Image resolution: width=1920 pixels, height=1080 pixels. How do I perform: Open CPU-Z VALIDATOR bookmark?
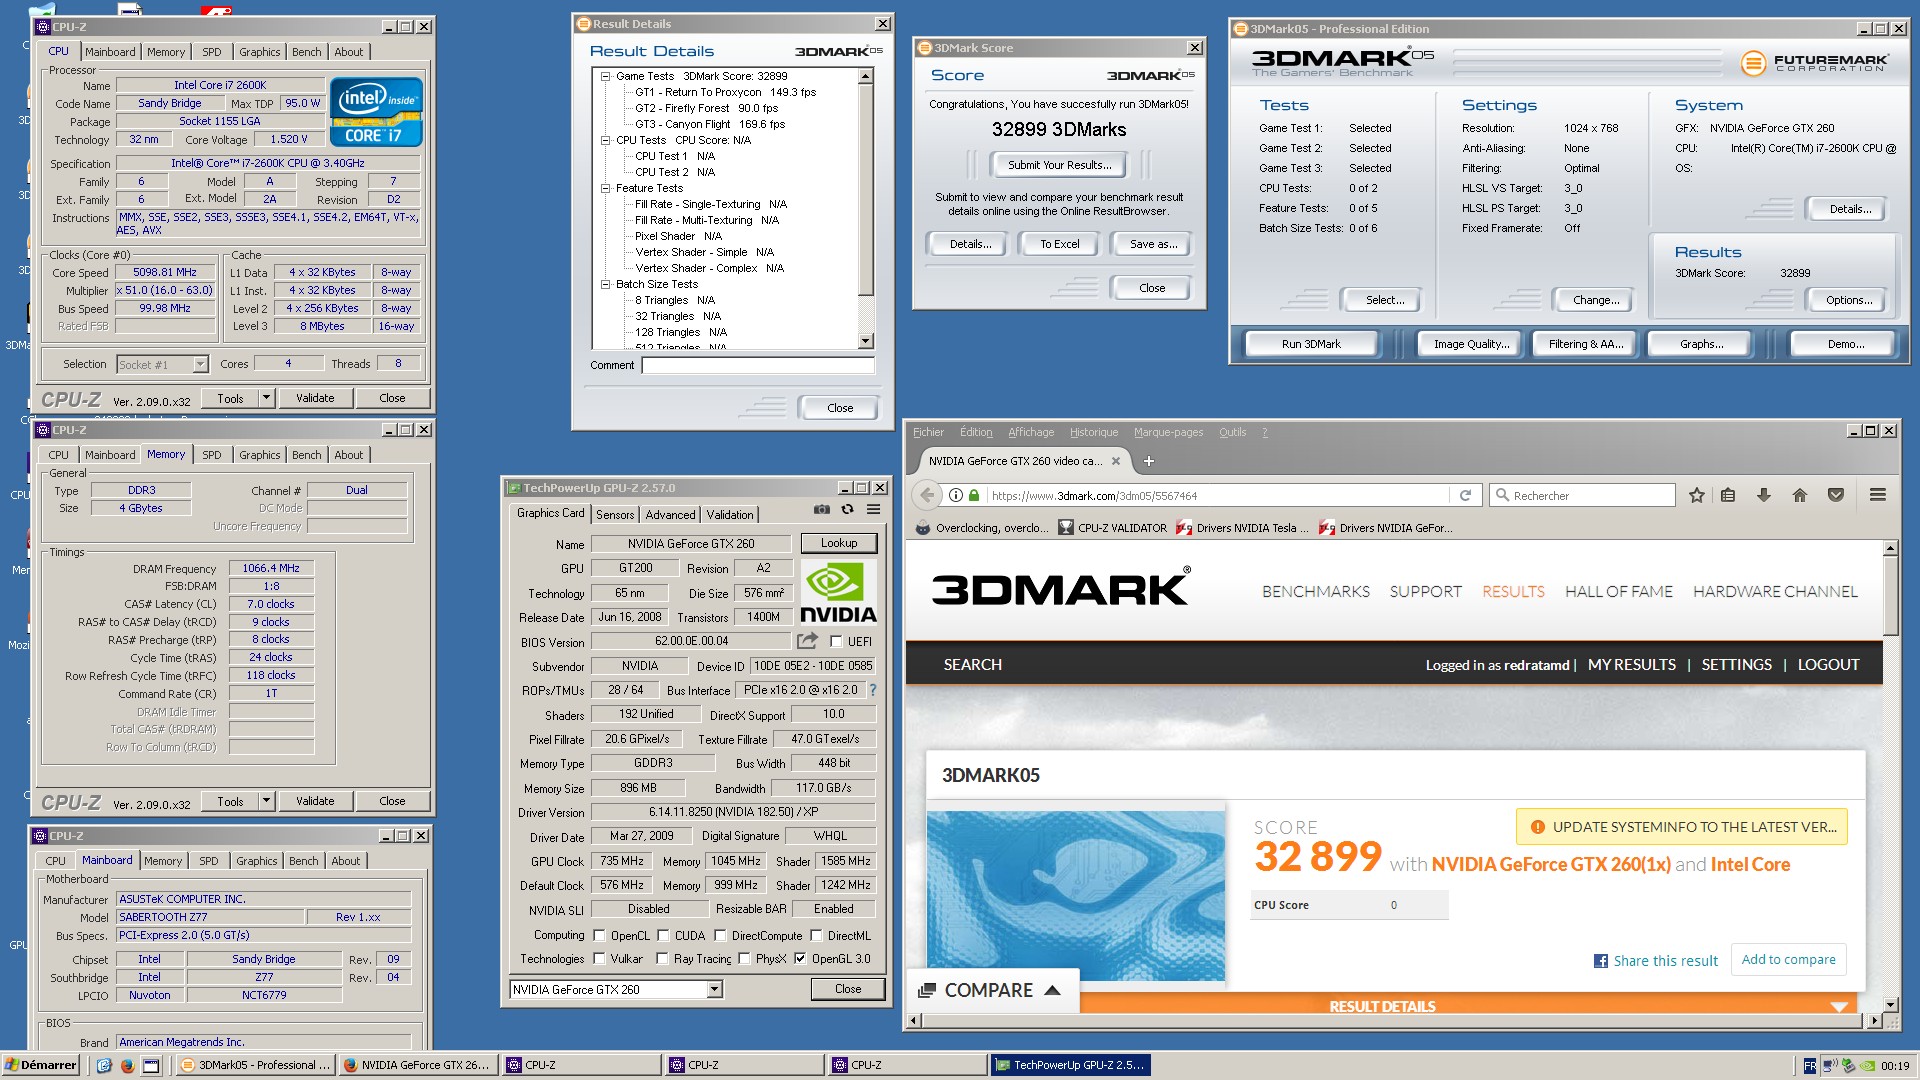click(x=1113, y=528)
